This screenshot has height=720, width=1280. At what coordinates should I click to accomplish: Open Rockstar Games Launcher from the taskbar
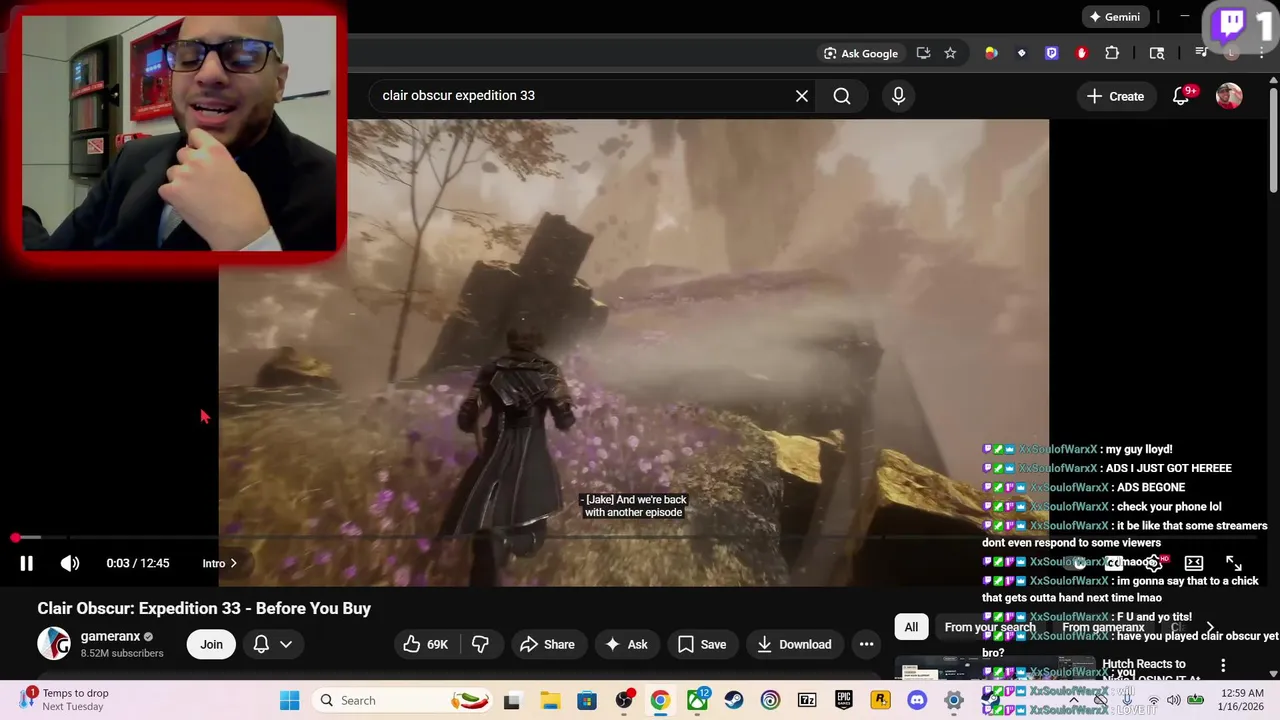pyautogui.click(x=880, y=700)
